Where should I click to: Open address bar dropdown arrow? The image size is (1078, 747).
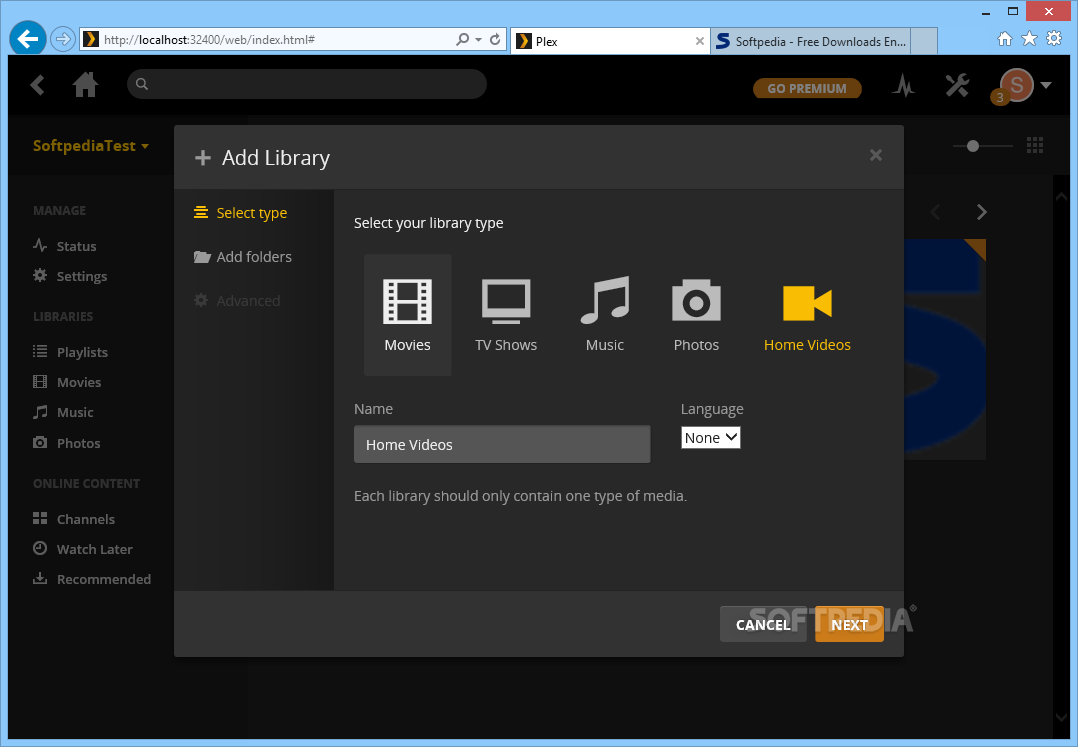pos(478,40)
